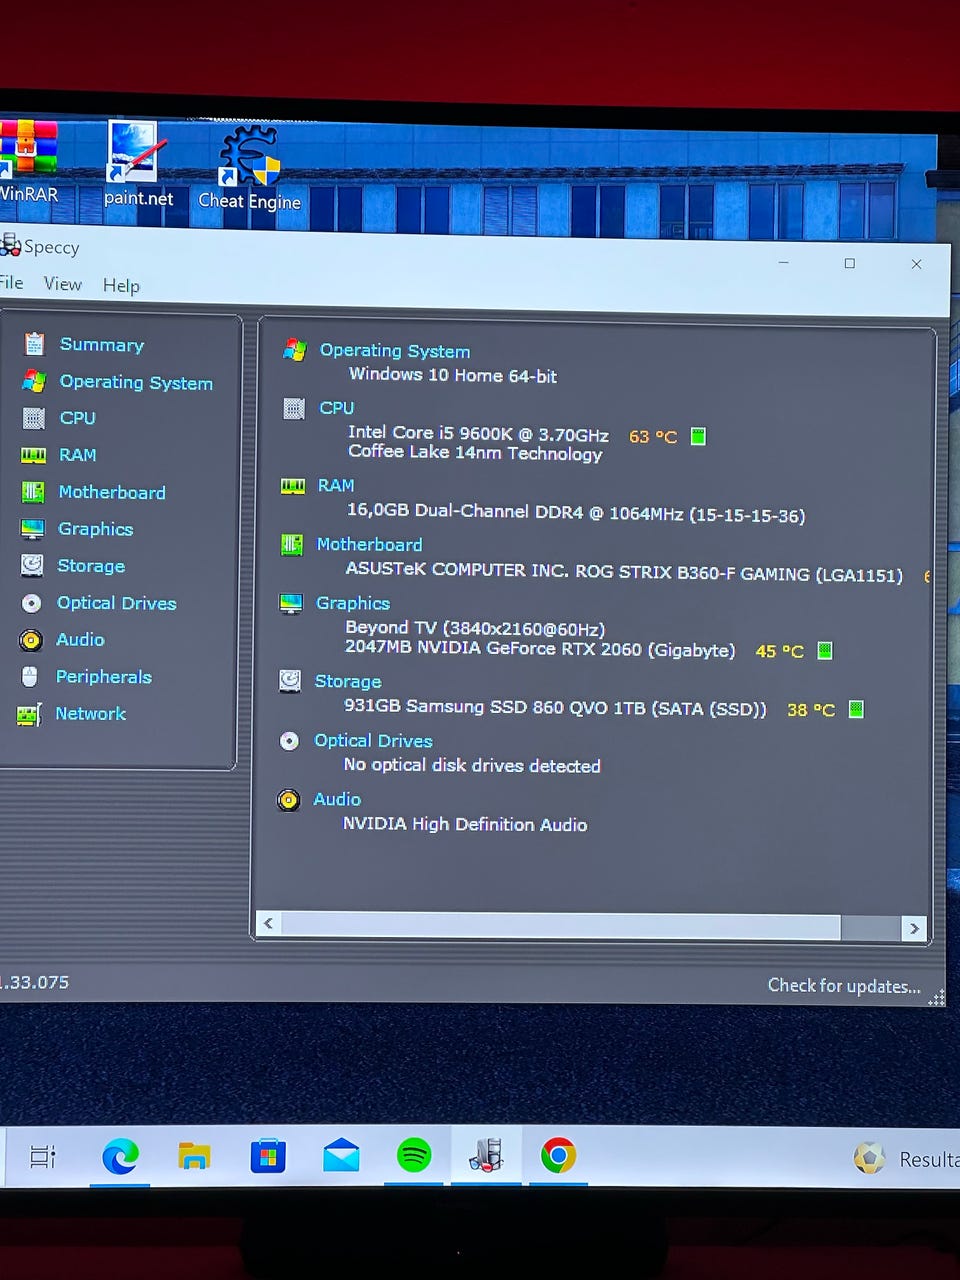Image resolution: width=960 pixels, height=1280 pixels.
Task: Click the Graphics monitor icon in sidebar
Action: pyautogui.click(x=32, y=529)
